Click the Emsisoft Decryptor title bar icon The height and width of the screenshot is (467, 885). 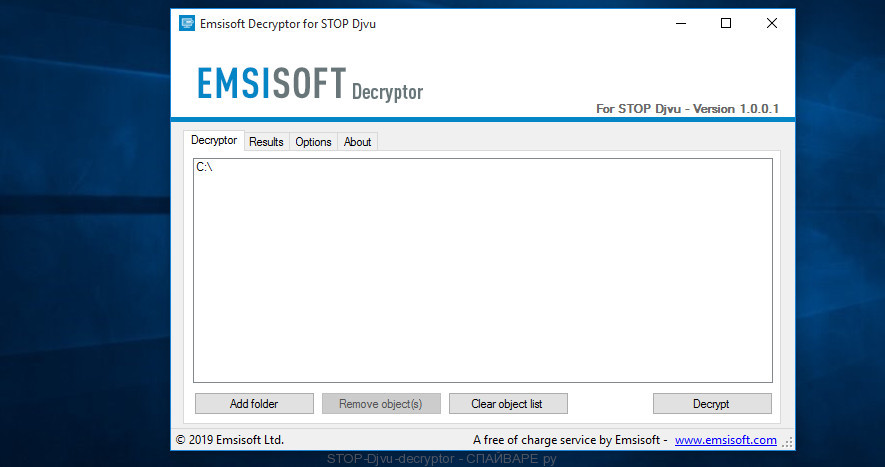click(187, 23)
